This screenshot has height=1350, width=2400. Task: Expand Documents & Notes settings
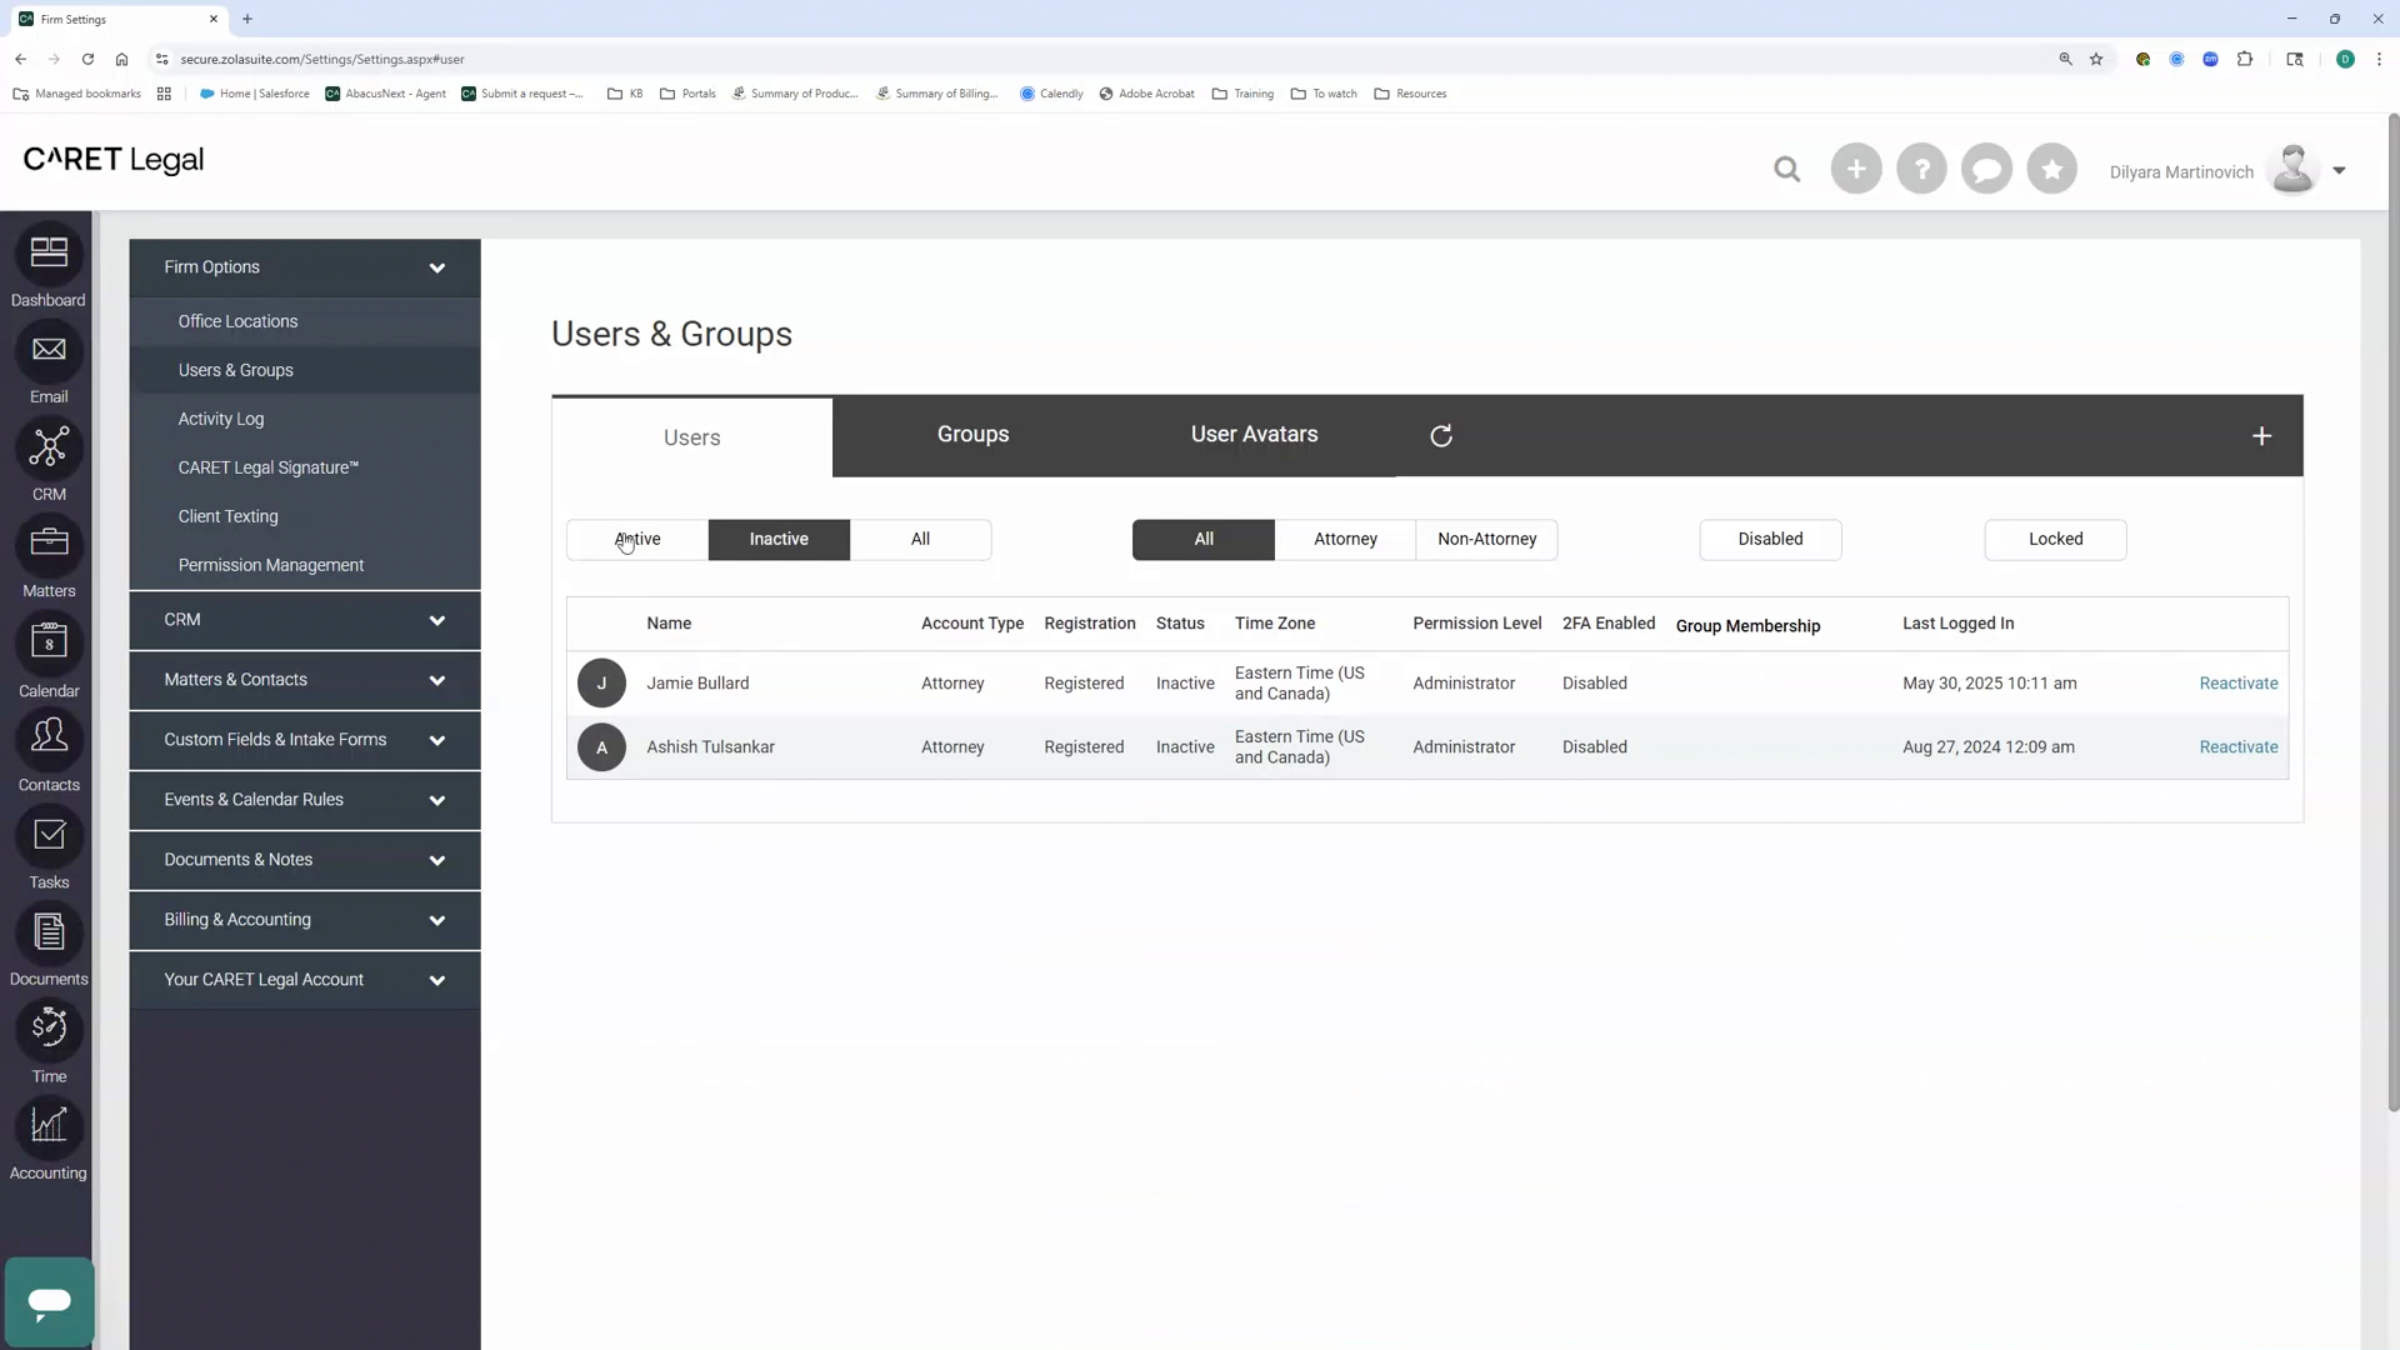[x=305, y=860]
